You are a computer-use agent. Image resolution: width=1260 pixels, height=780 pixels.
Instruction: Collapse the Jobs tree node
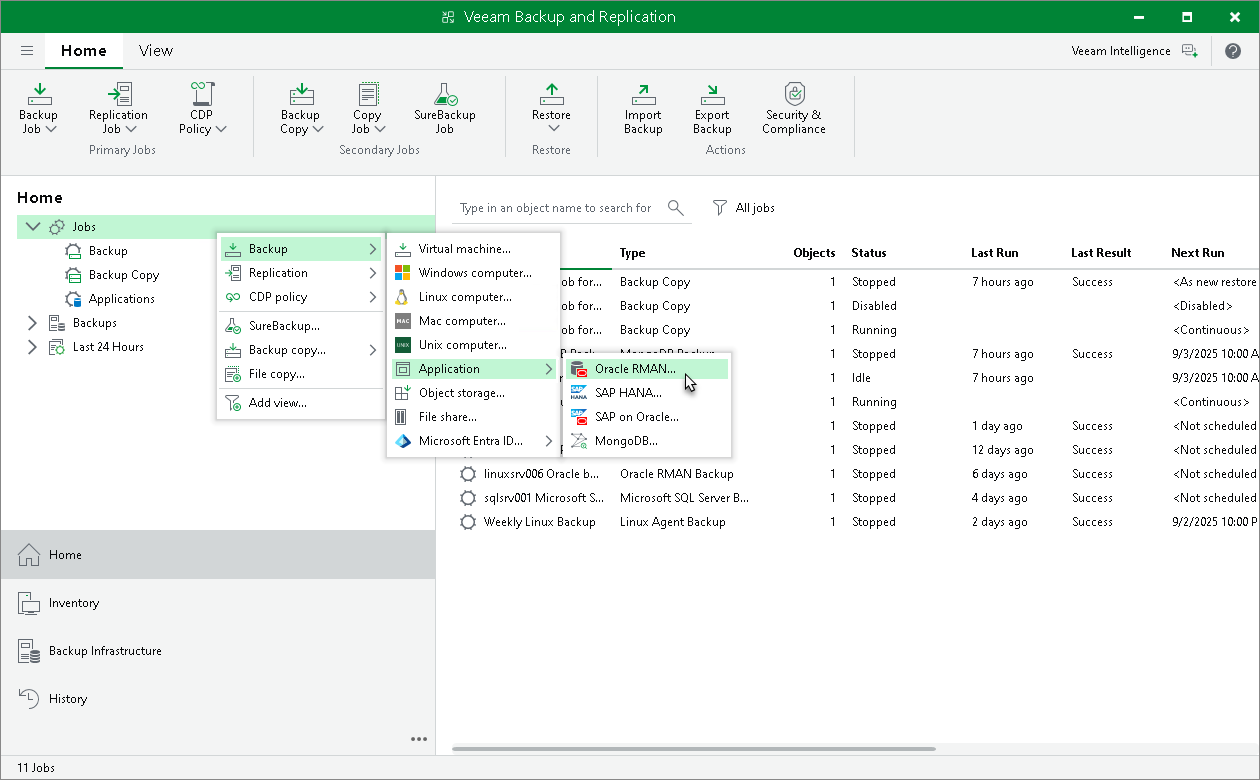[x=33, y=227]
